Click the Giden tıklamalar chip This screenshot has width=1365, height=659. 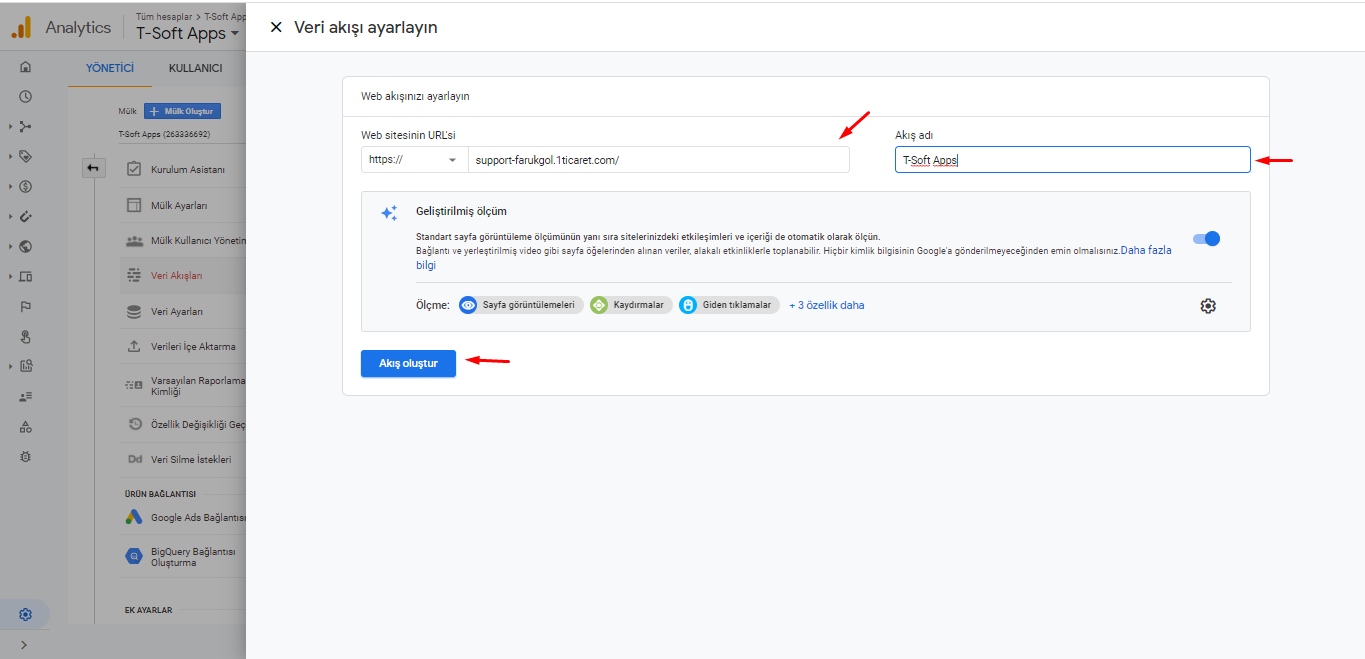729,305
